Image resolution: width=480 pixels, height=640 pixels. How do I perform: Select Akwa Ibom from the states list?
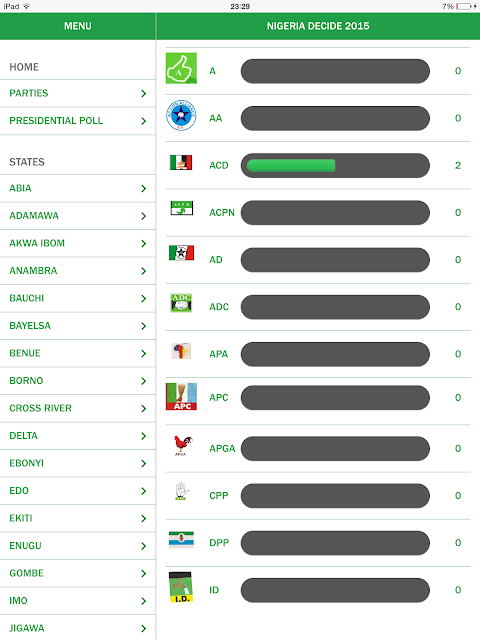click(x=78, y=243)
